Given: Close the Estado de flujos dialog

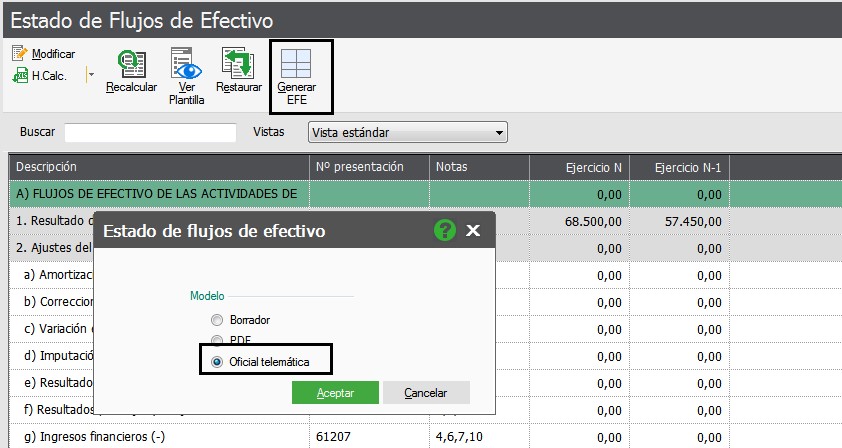Looking at the screenshot, I should point(473,230).
